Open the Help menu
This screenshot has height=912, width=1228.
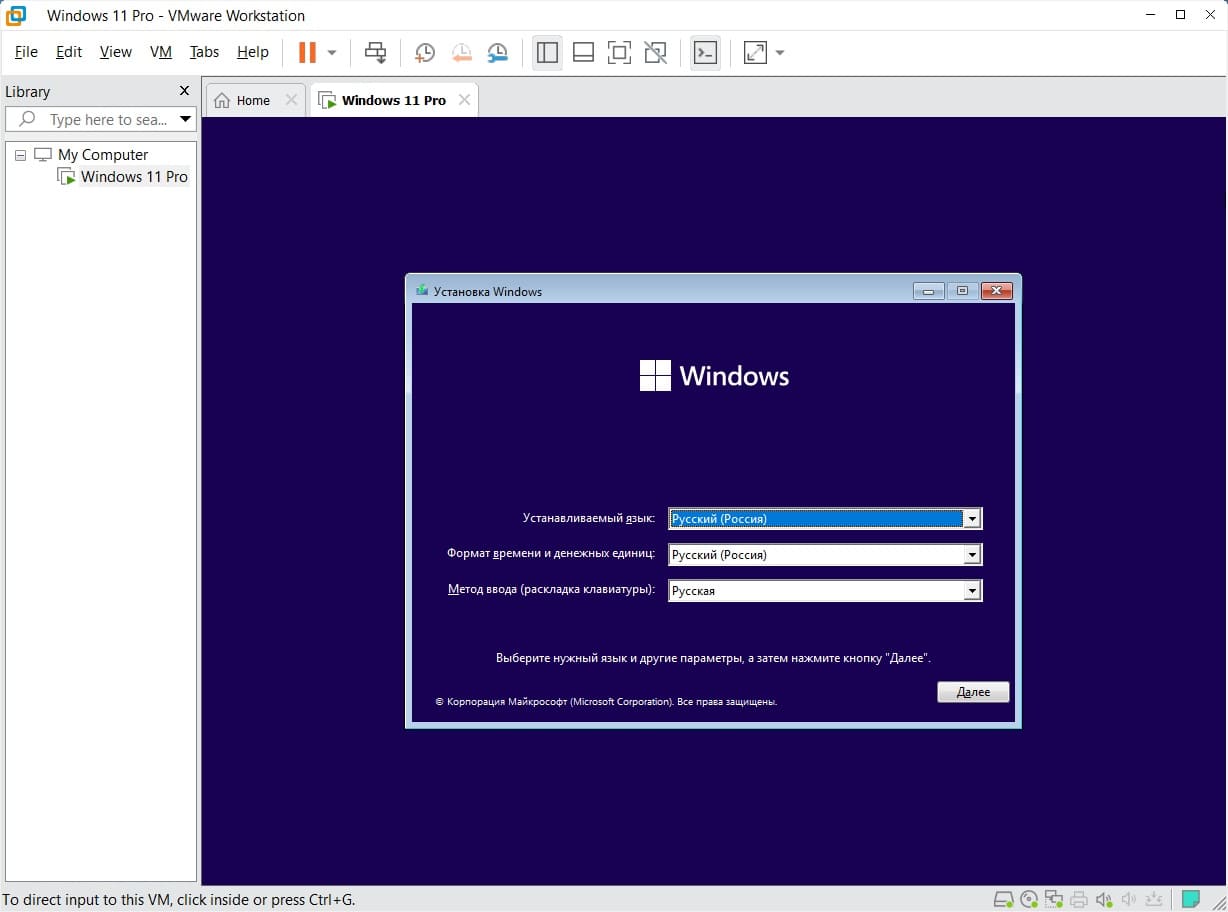pos(253,52)
